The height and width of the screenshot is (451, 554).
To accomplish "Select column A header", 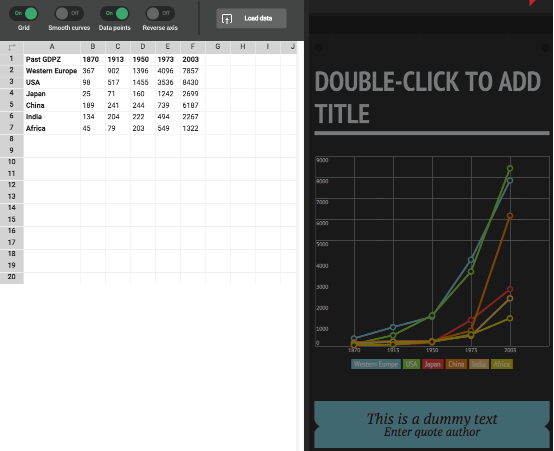I will (52, 47).
